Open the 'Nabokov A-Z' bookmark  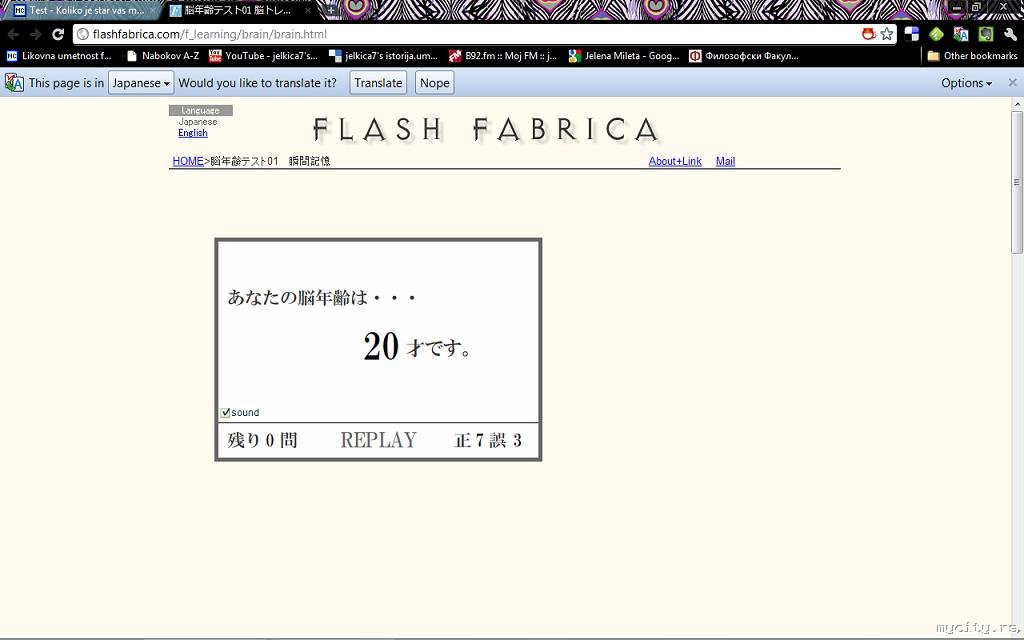tap(163, 56)
